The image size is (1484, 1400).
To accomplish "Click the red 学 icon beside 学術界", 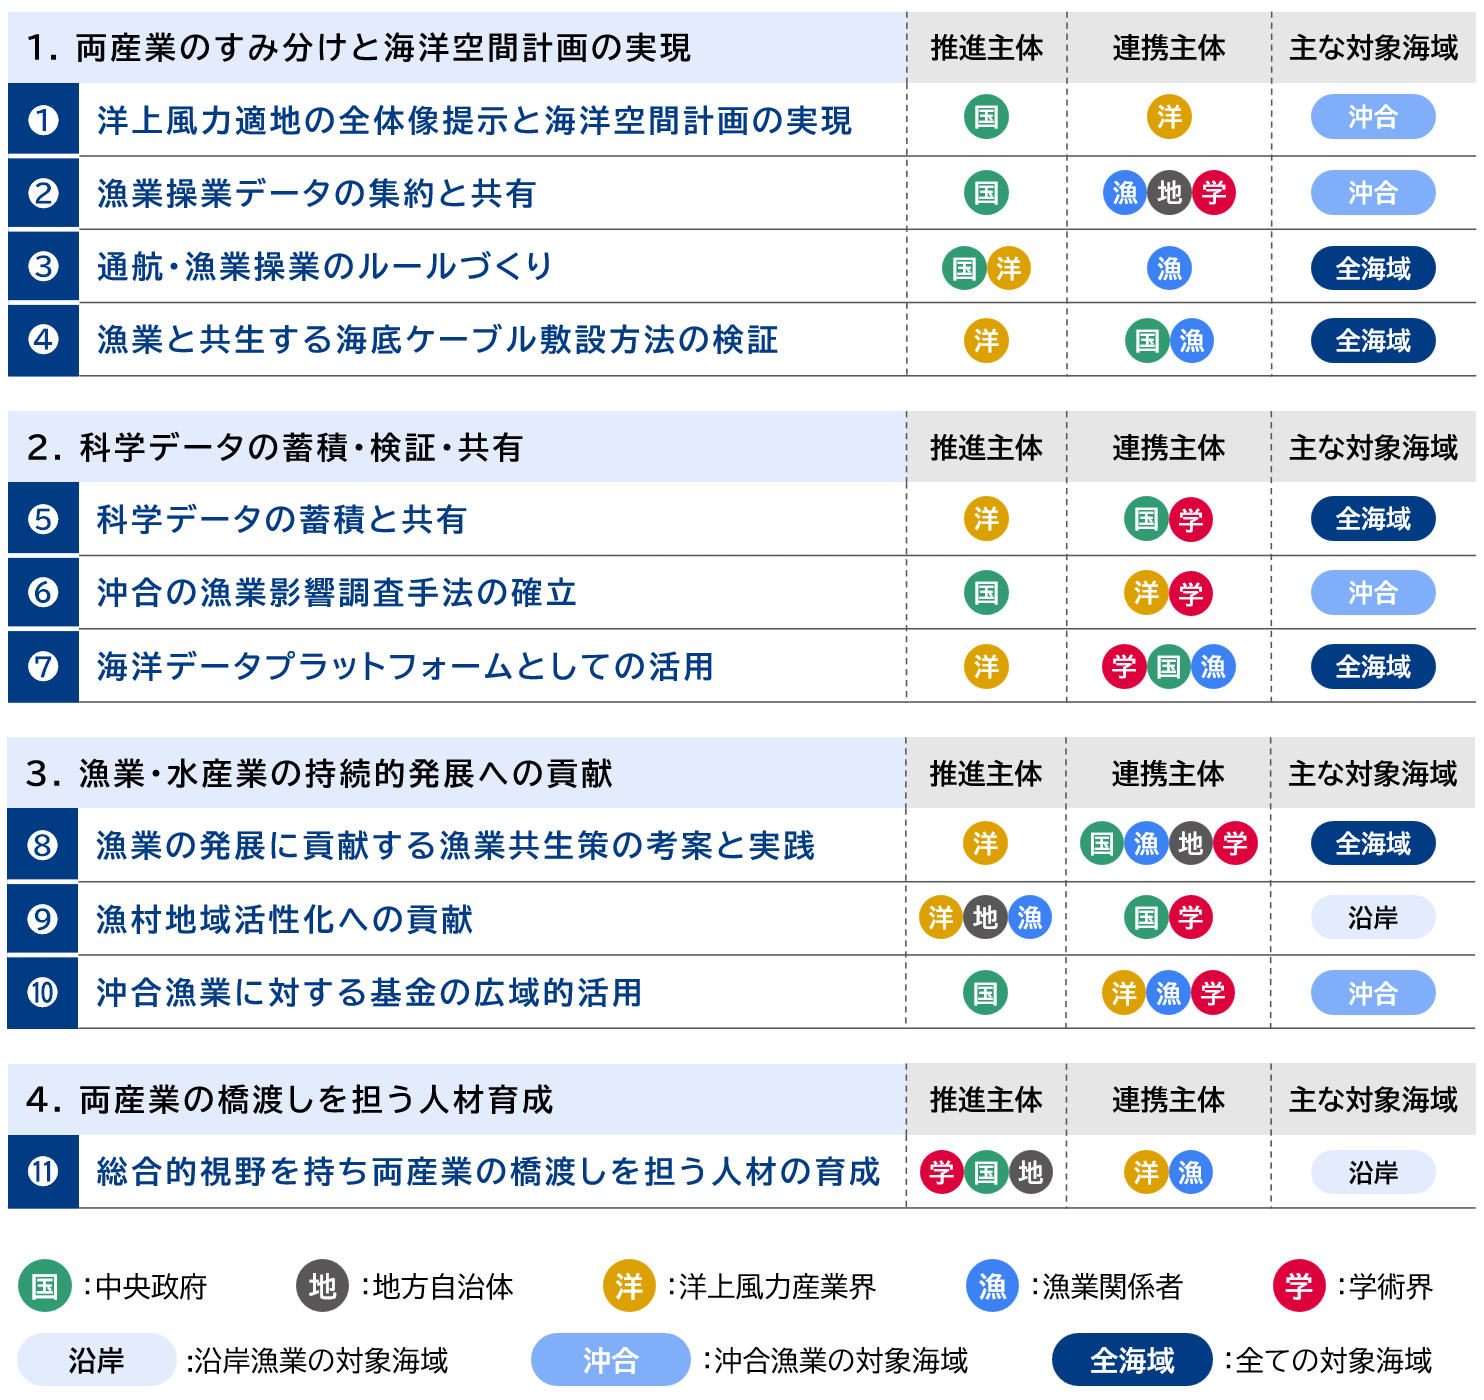I will click(x=1299, y=1286).
